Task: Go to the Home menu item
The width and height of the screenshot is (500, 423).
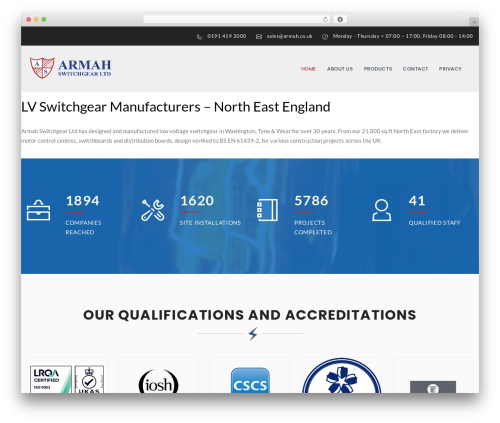Action: (308, 69)
